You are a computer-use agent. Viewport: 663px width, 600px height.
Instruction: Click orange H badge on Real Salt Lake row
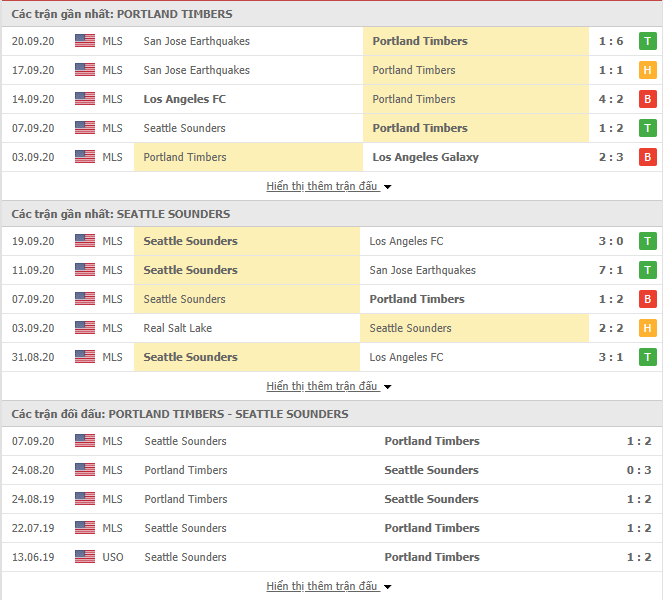(647, 328)
